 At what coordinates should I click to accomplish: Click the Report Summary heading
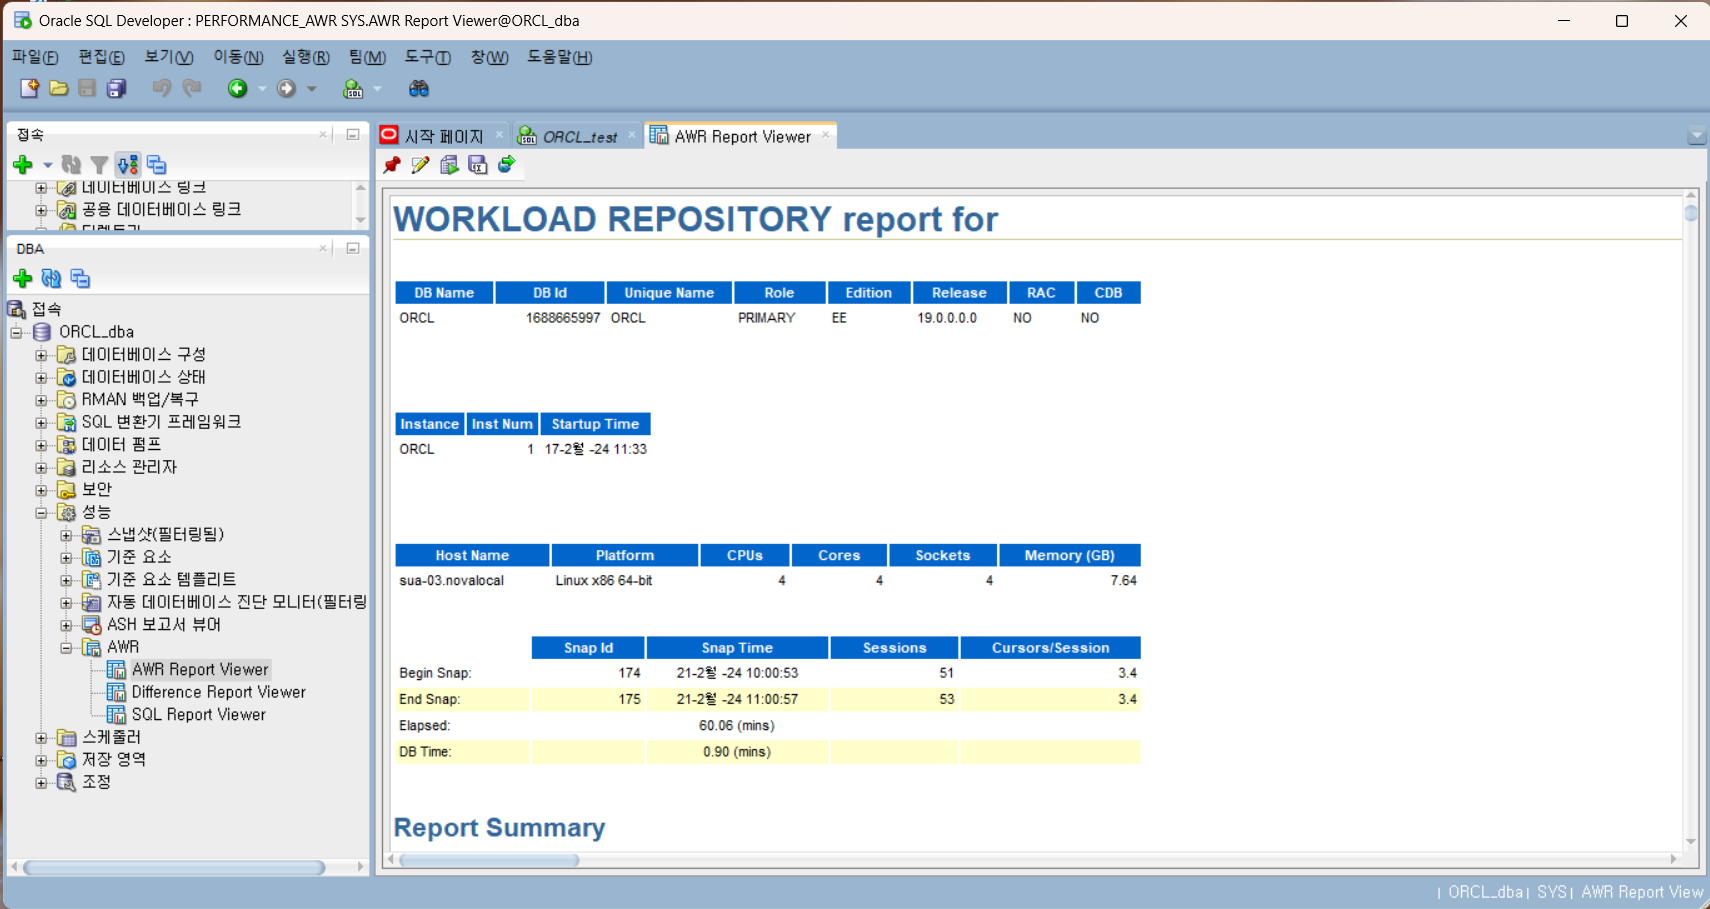pyautogui.click(x=499, y=828)
